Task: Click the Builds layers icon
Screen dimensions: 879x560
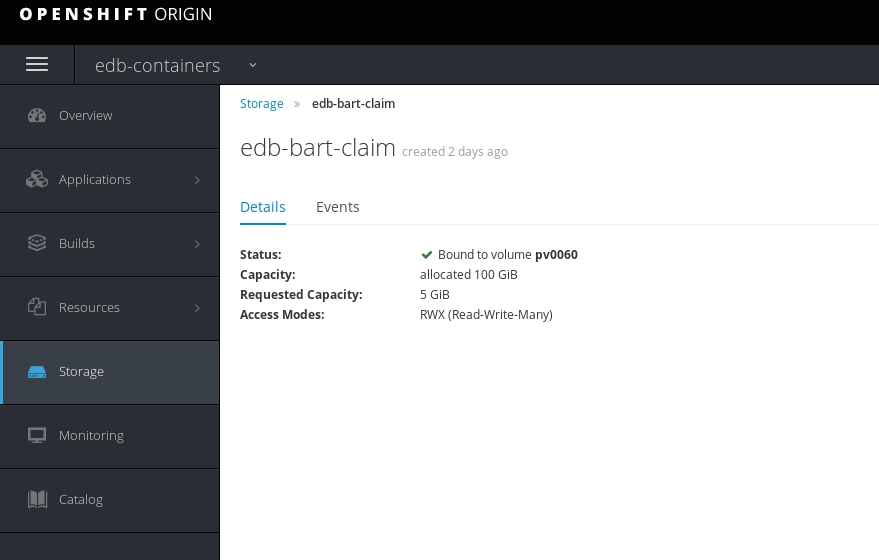Action: pos(37,243)
